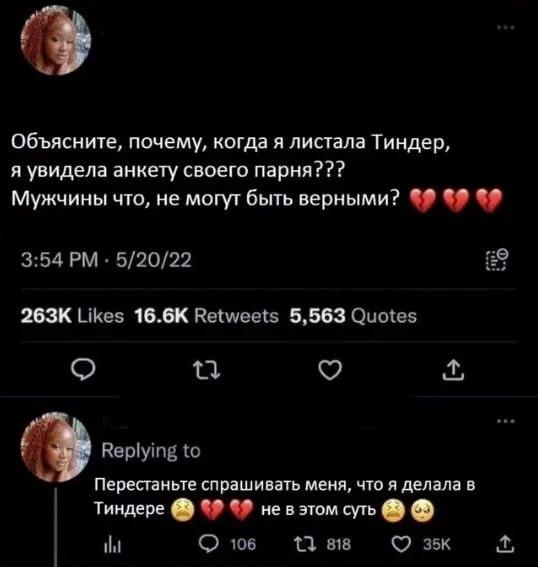Share the reply tweet via upload icon
Image resolution: width=538 pixels, height=567 pixels.
(505, 544)
